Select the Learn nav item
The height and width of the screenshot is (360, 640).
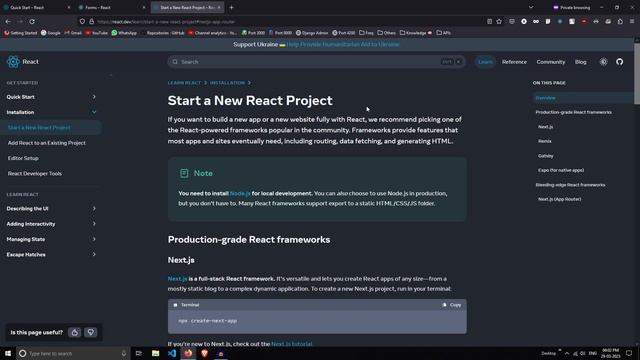[x=485, y=62]
